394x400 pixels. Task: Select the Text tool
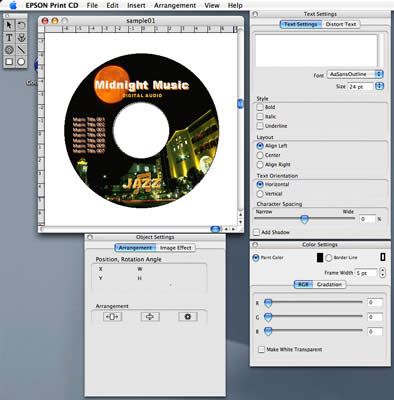pyautogui.click(x=9, y=38)
